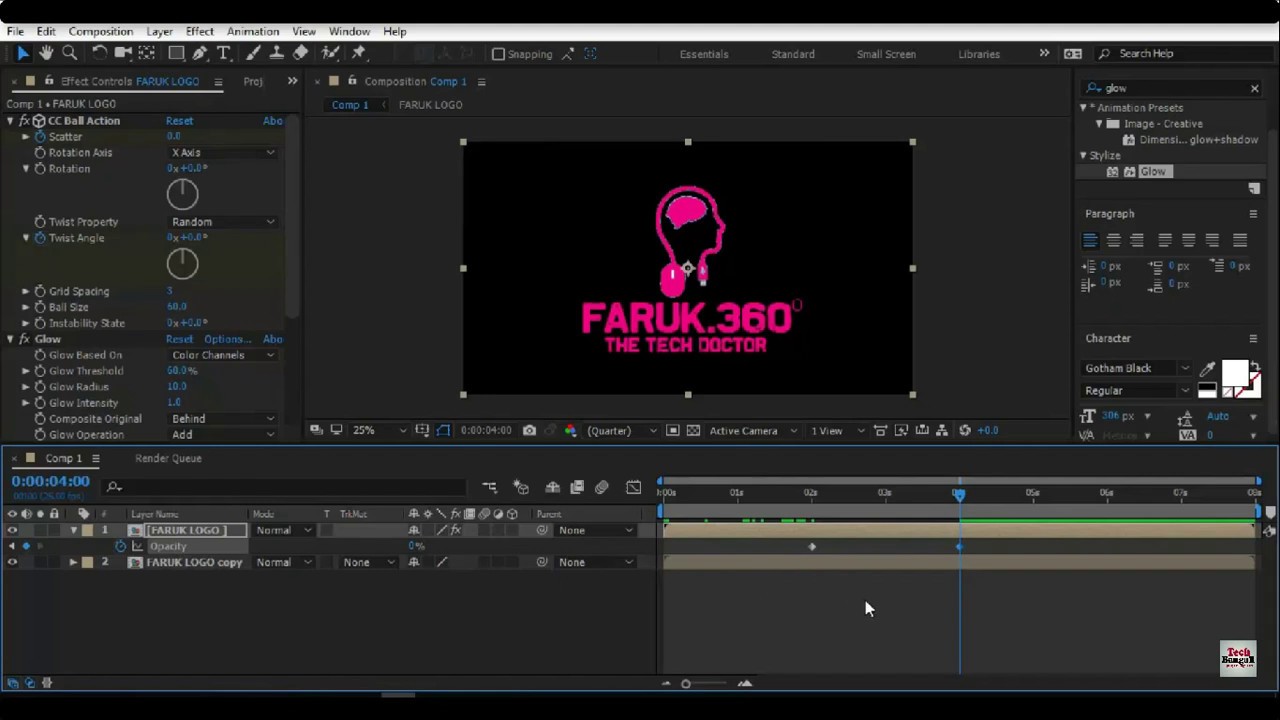Select the Roto Brush tool

(331, 53)
